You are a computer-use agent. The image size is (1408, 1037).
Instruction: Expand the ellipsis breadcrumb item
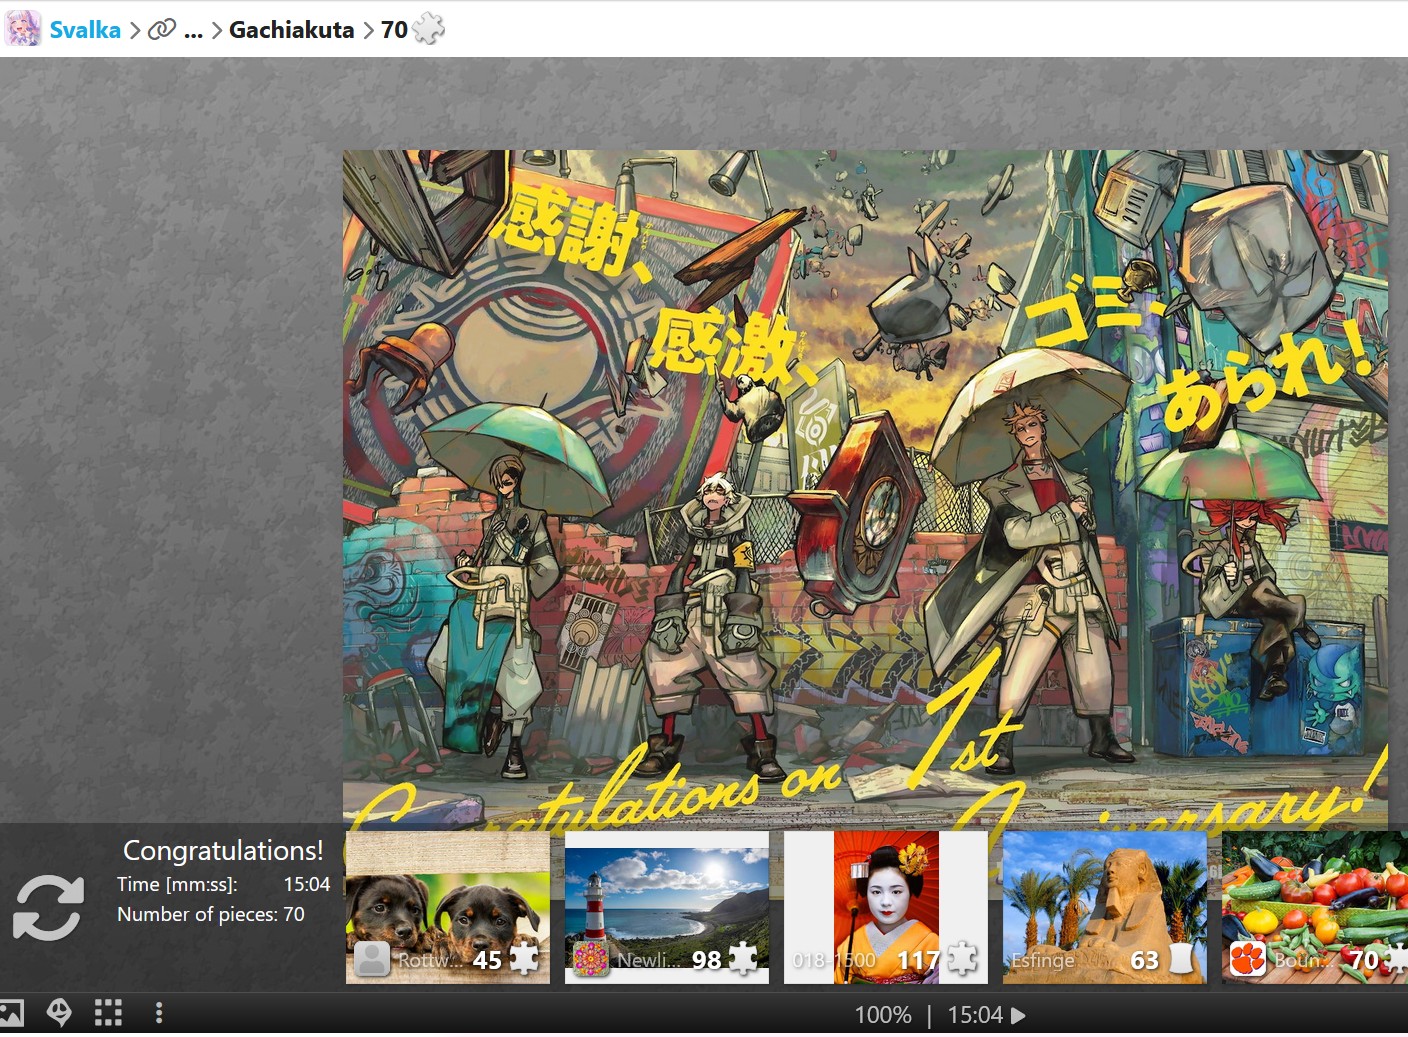pos(193,31)
